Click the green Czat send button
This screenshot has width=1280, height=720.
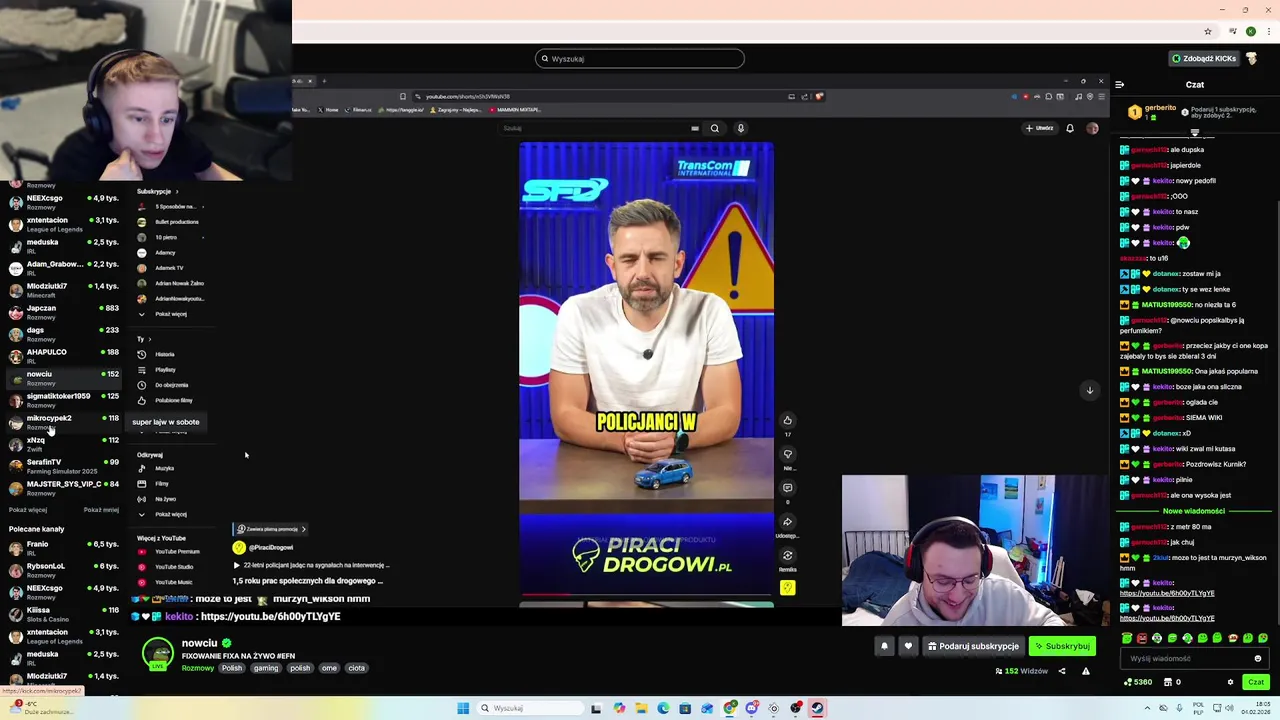coord(1256,682)
